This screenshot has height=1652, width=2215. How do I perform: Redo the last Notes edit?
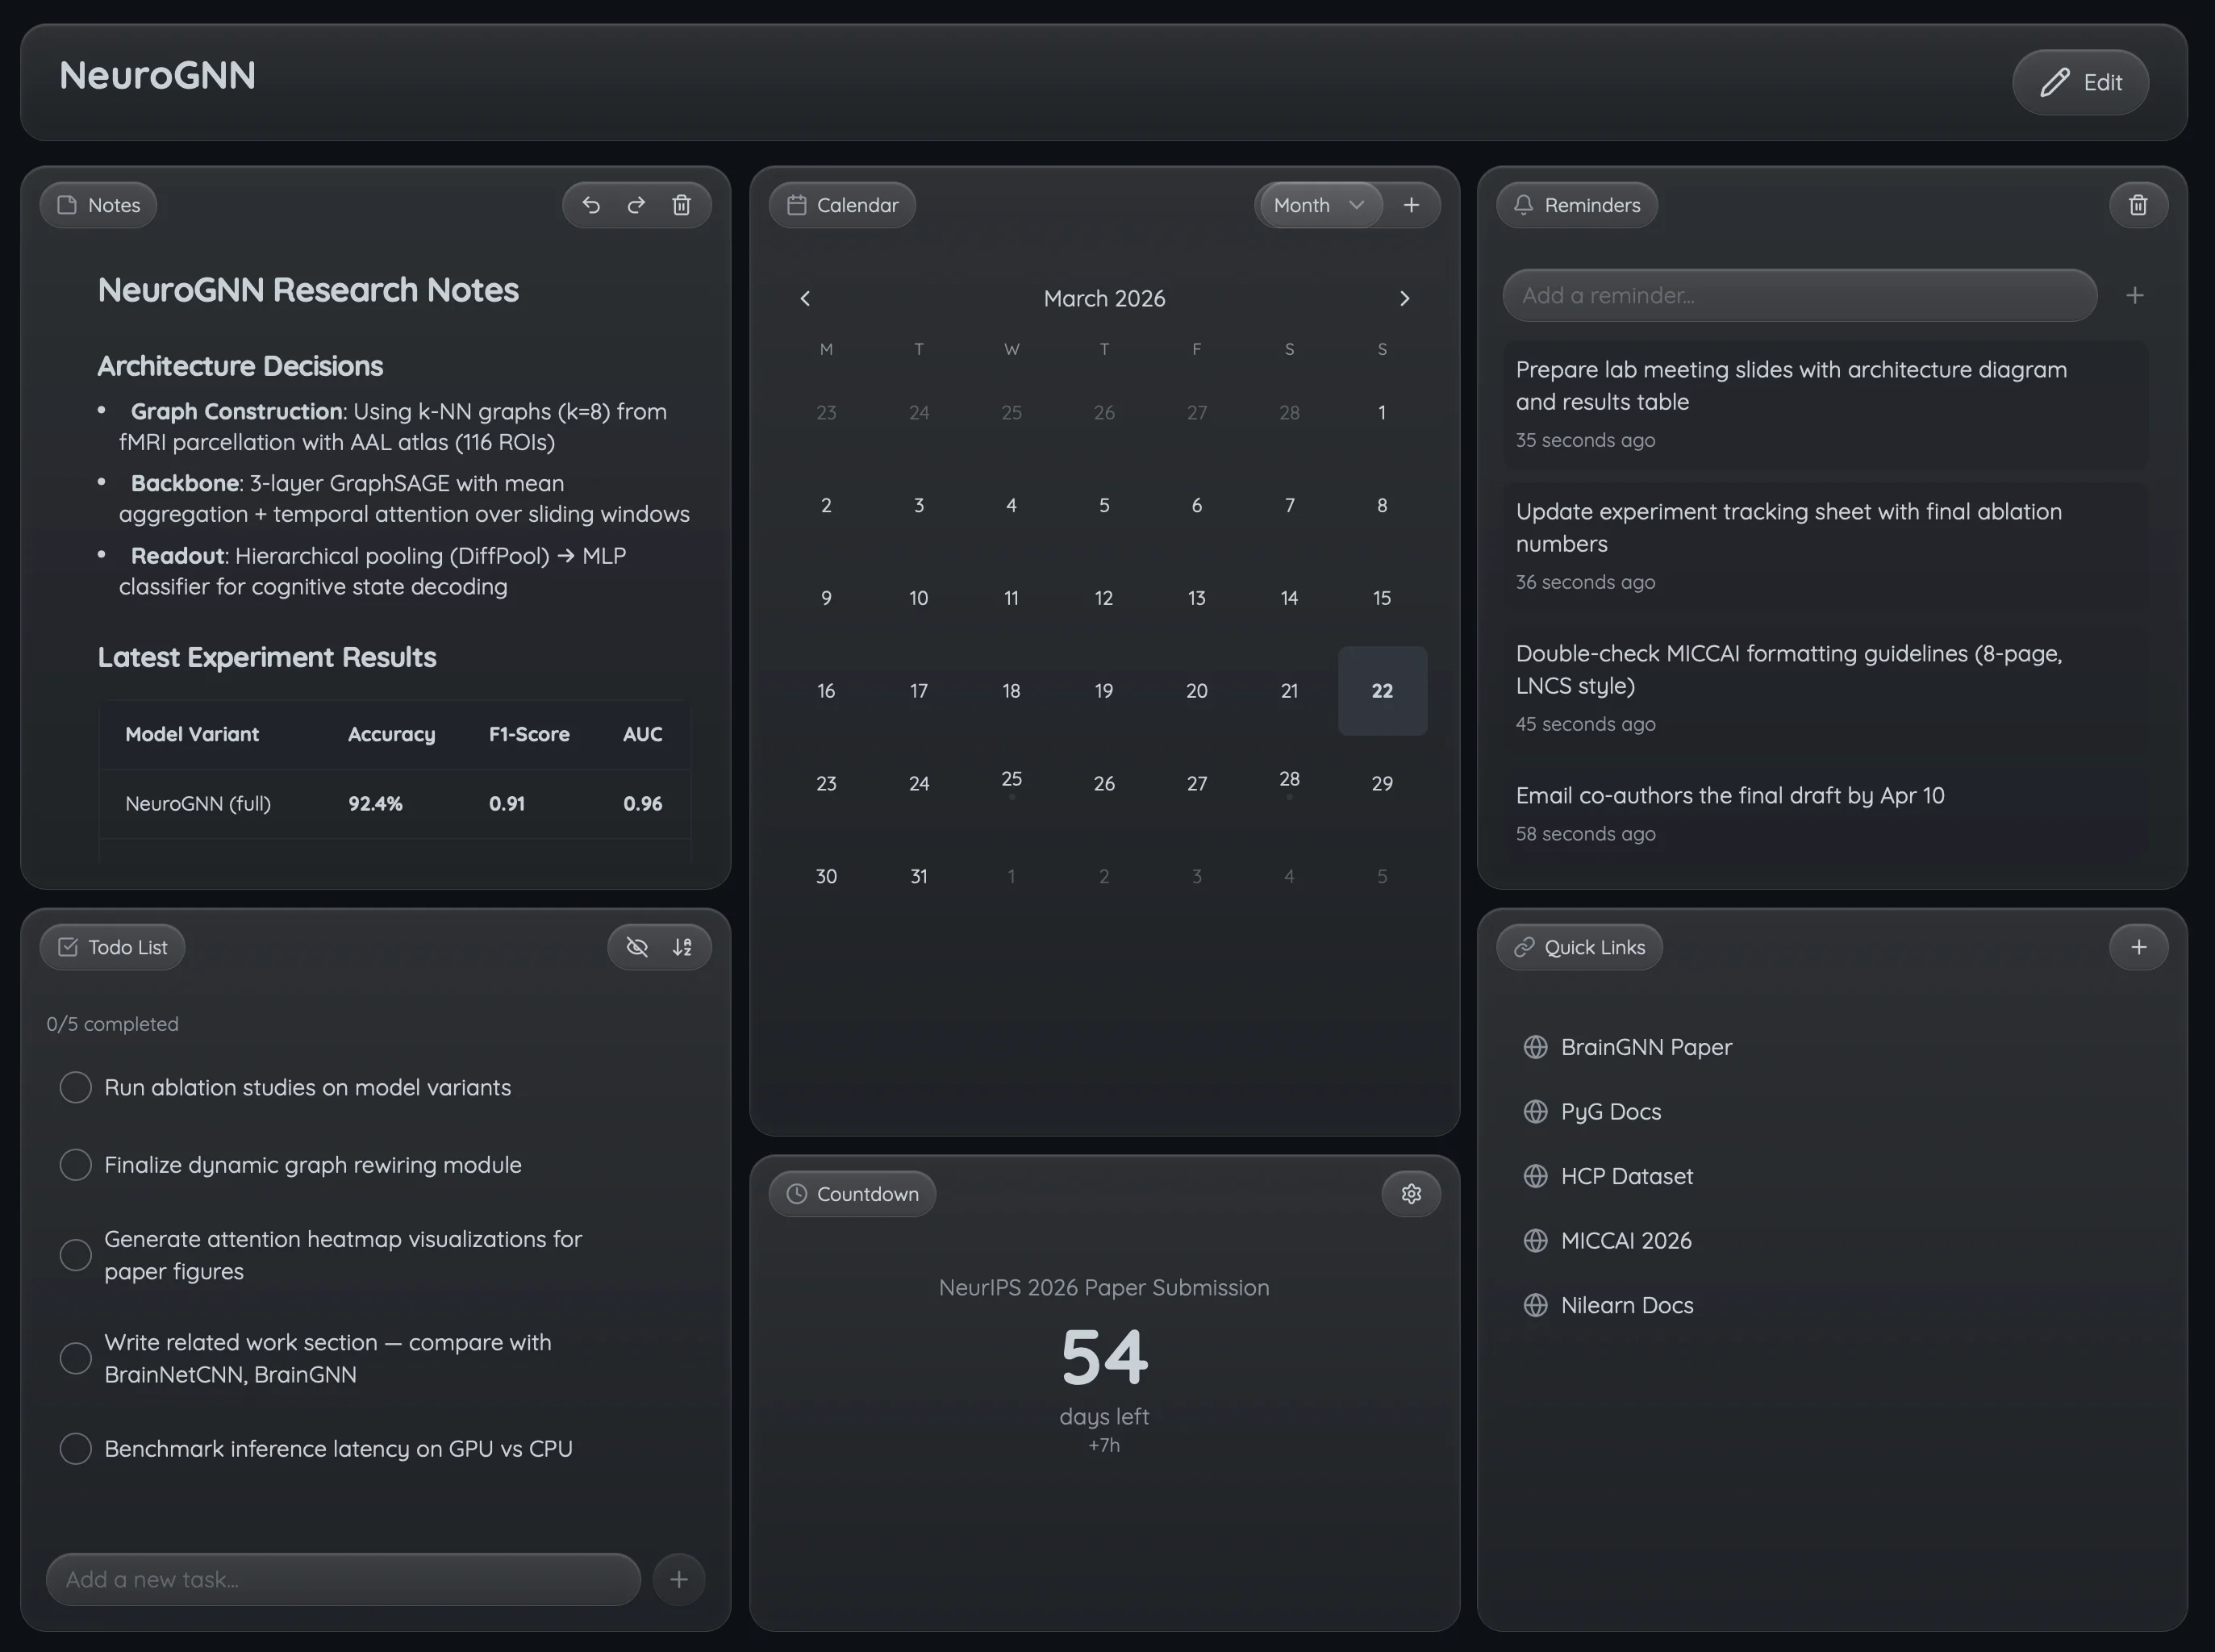636,204
